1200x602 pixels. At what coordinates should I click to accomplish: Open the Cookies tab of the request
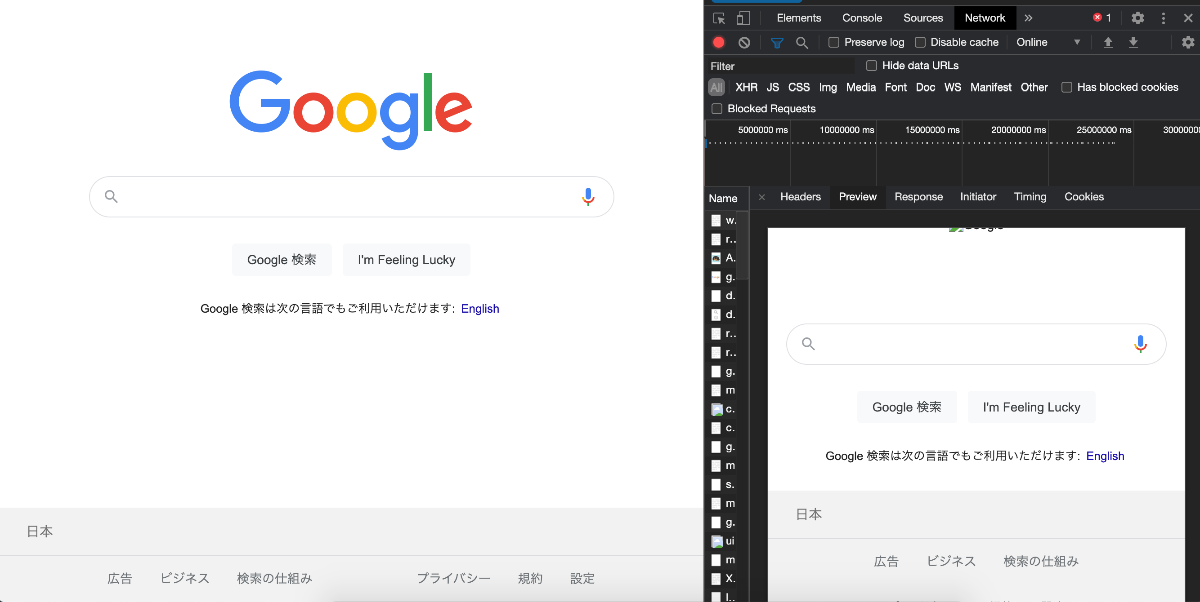pos(1084,197)
